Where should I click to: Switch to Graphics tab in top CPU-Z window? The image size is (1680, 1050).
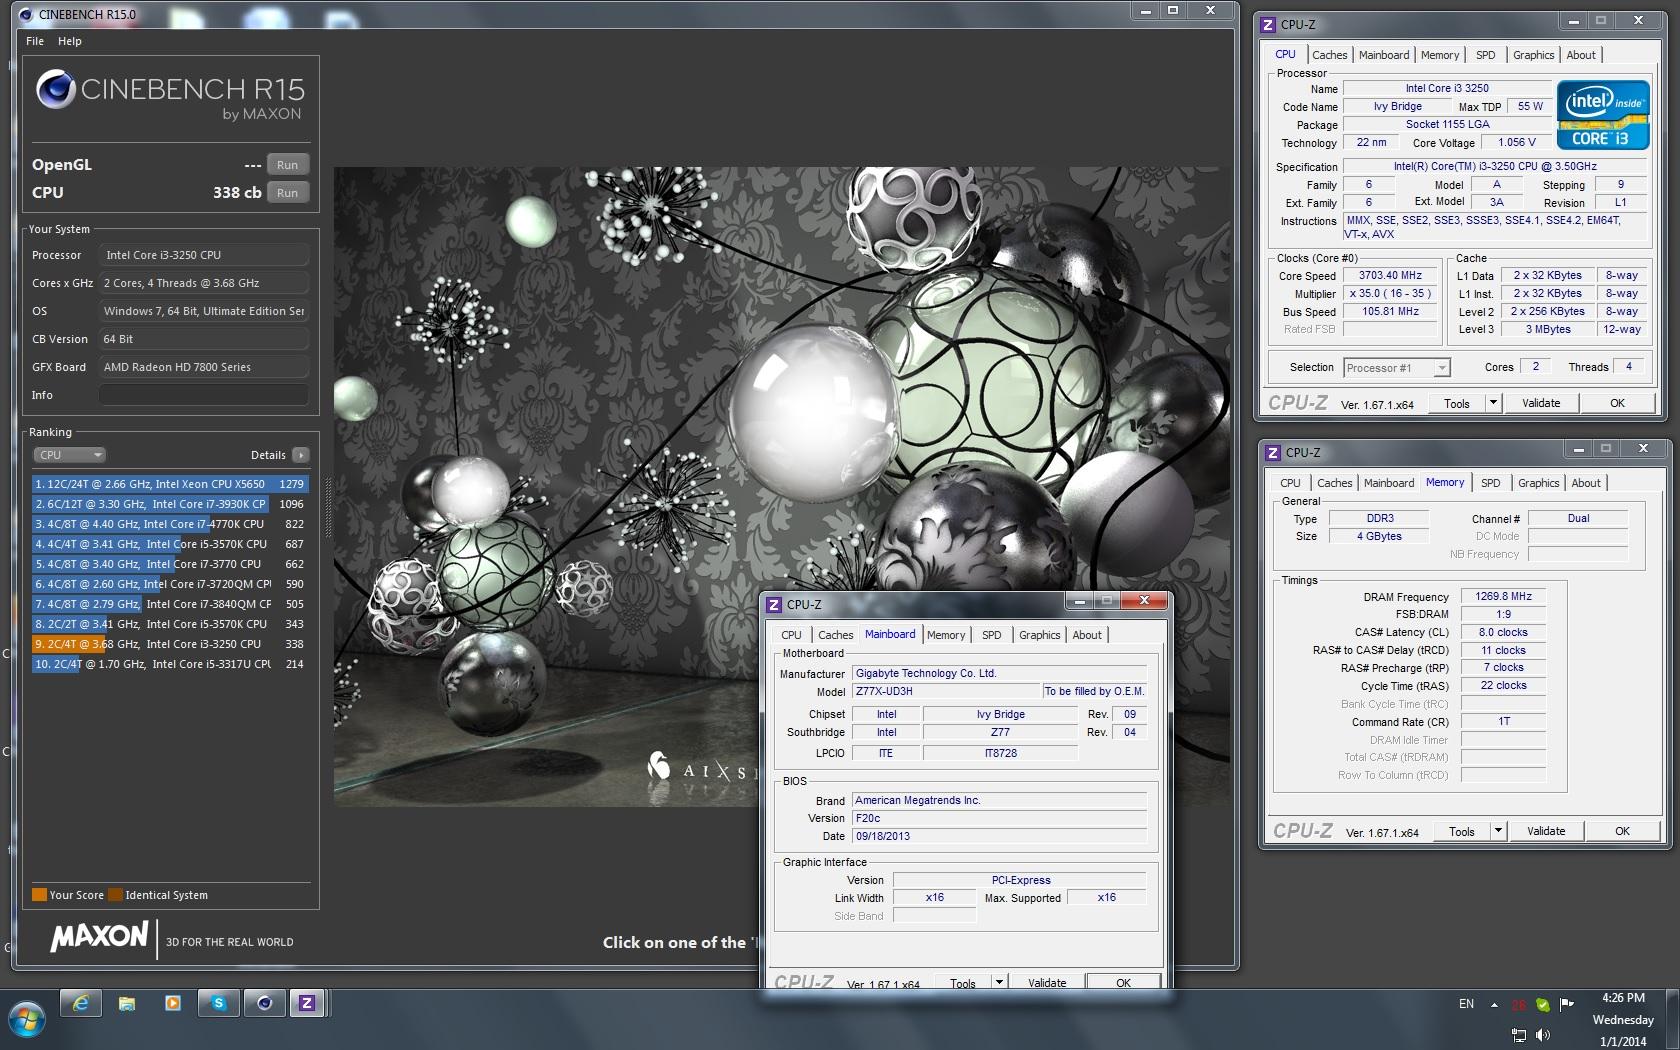pyautogui.click(x=1533, y=55)
